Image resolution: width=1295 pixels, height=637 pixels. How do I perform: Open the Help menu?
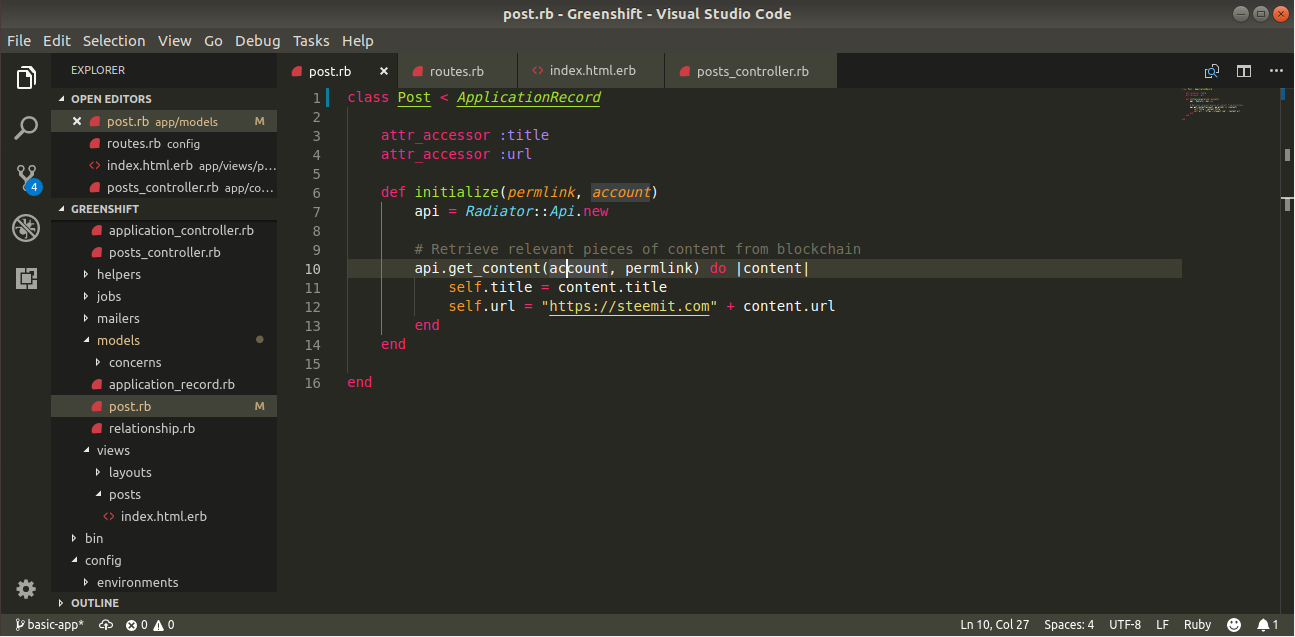click(x=357, y=41)
